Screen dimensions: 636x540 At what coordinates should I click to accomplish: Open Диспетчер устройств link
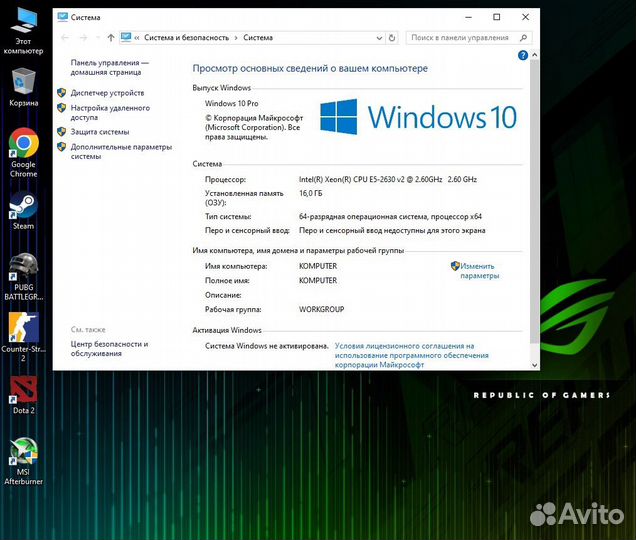pos(107,93)
